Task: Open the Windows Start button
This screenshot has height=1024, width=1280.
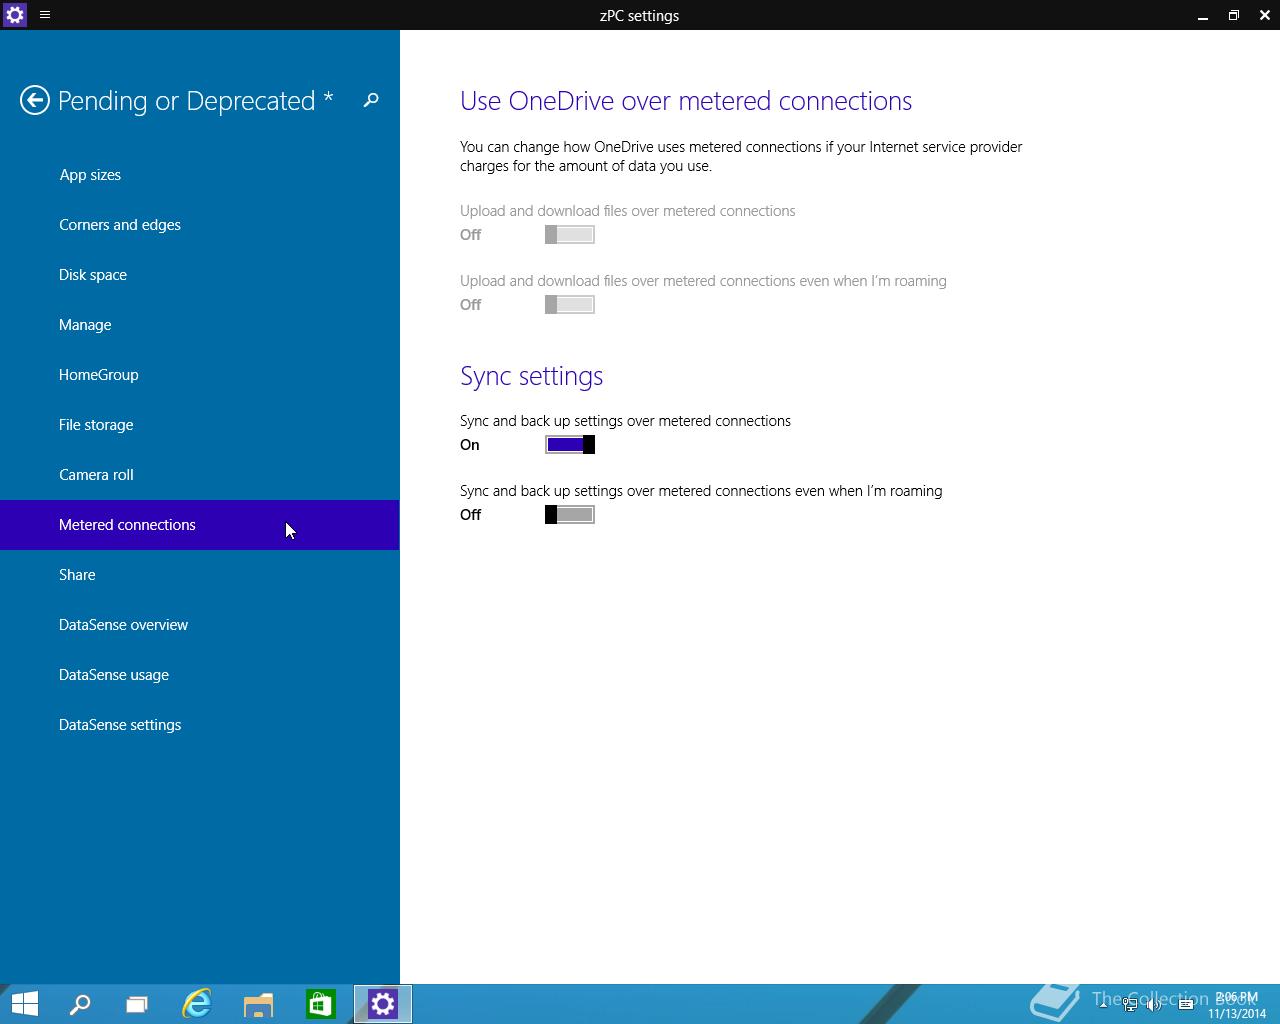Action: click(25, 1004)
